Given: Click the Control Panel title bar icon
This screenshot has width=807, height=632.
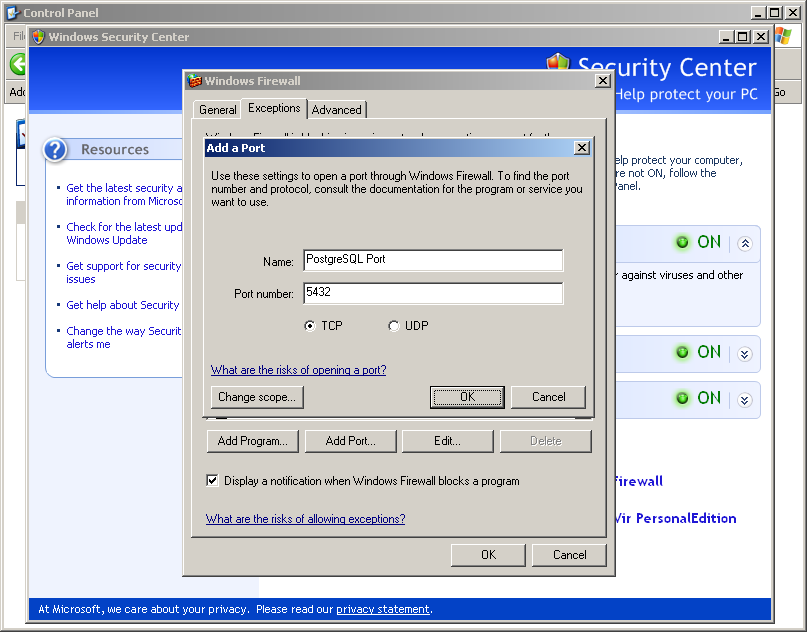Looking at the screenshot, I should (x=12, y=12).
